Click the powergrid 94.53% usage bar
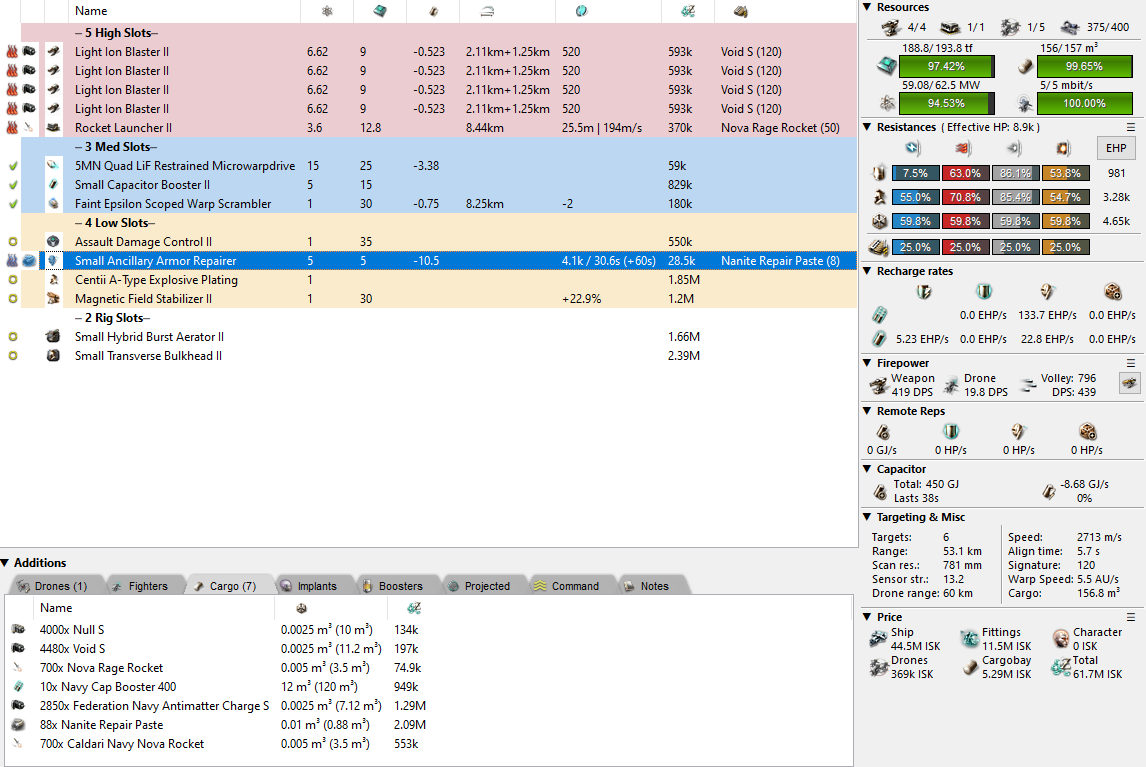This screenshot has height=767, width=1146. click(x=946, y=104)
